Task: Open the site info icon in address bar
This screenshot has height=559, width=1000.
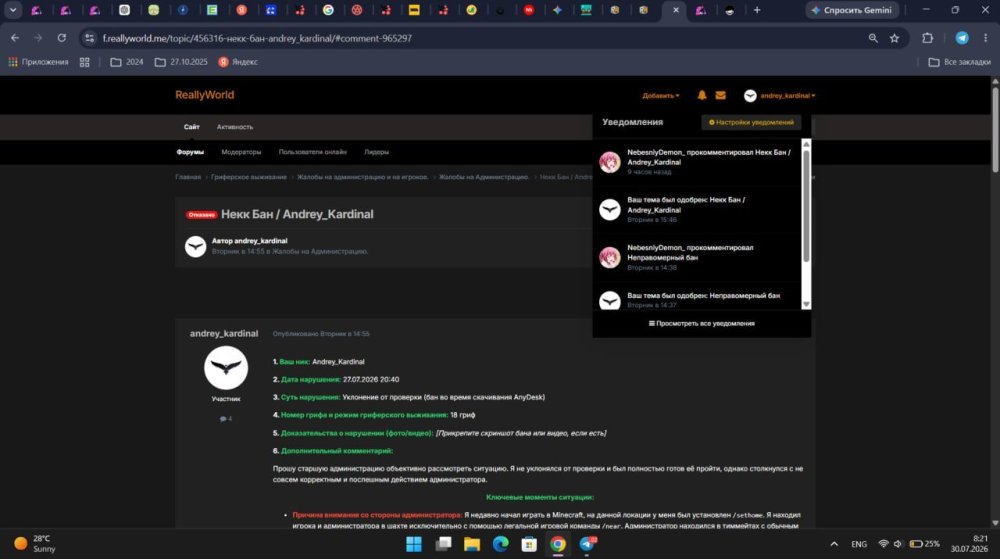Action: coord(89,38)
